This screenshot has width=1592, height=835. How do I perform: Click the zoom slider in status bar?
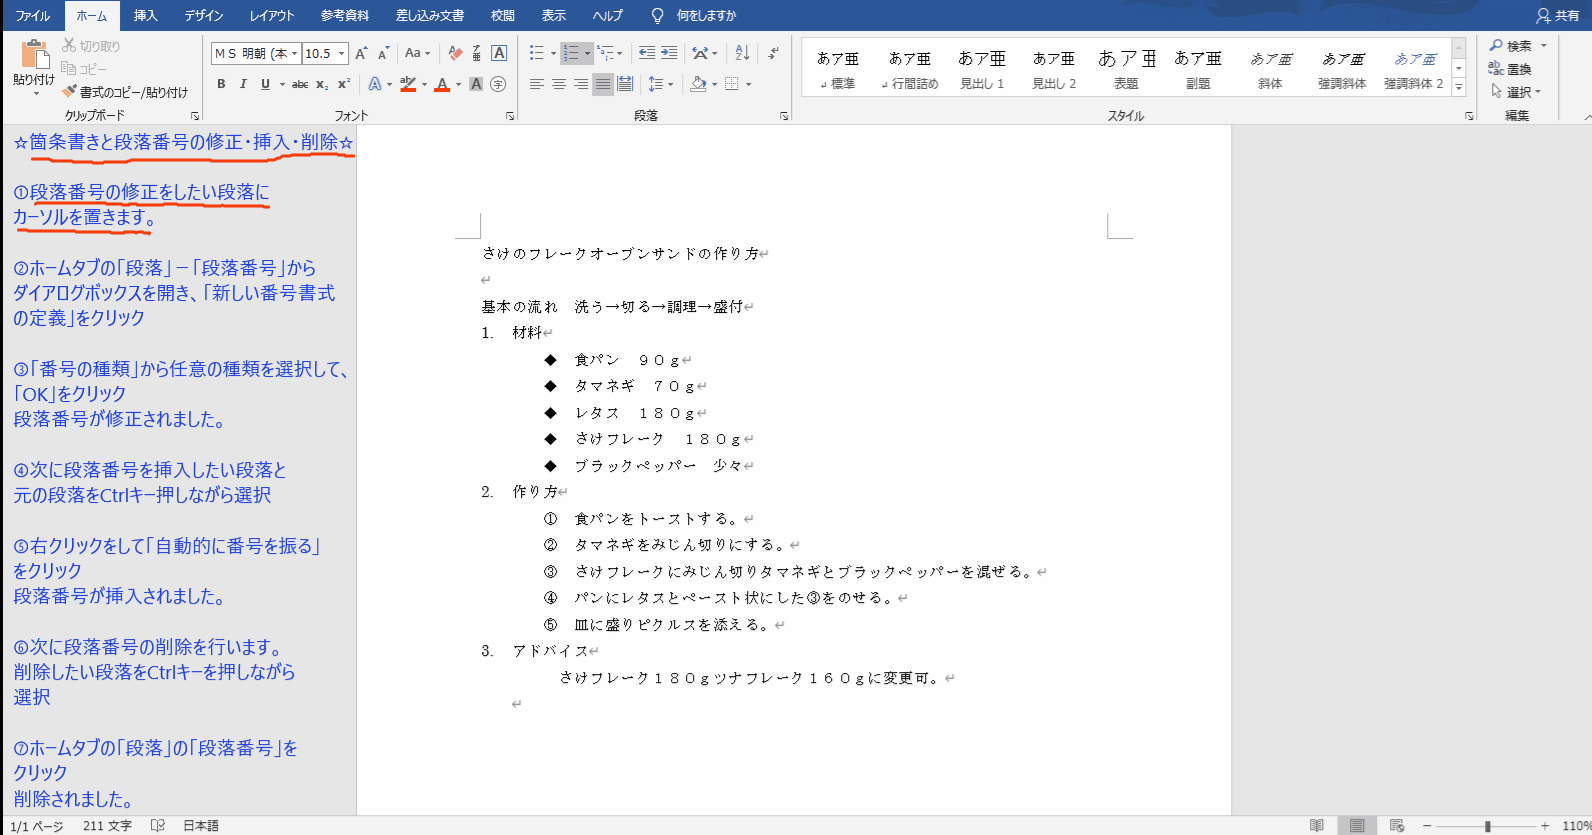click(1487, 826)
